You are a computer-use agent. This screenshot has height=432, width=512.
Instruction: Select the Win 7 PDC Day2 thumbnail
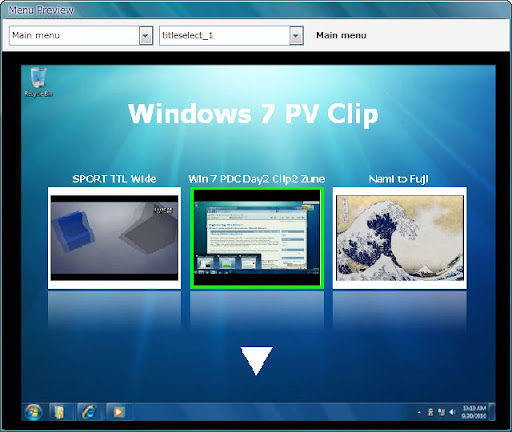click(257, 238)
